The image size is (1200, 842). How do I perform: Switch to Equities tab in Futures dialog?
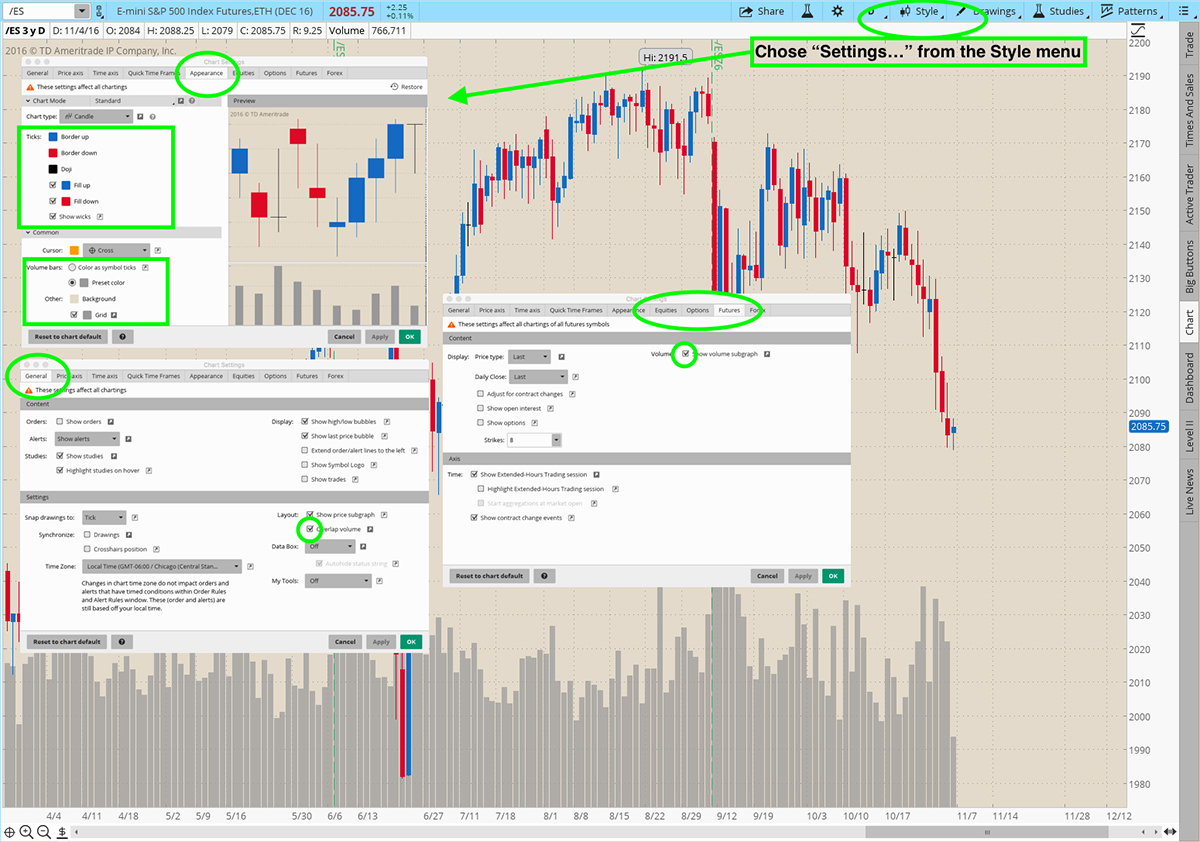click(666, 310)
